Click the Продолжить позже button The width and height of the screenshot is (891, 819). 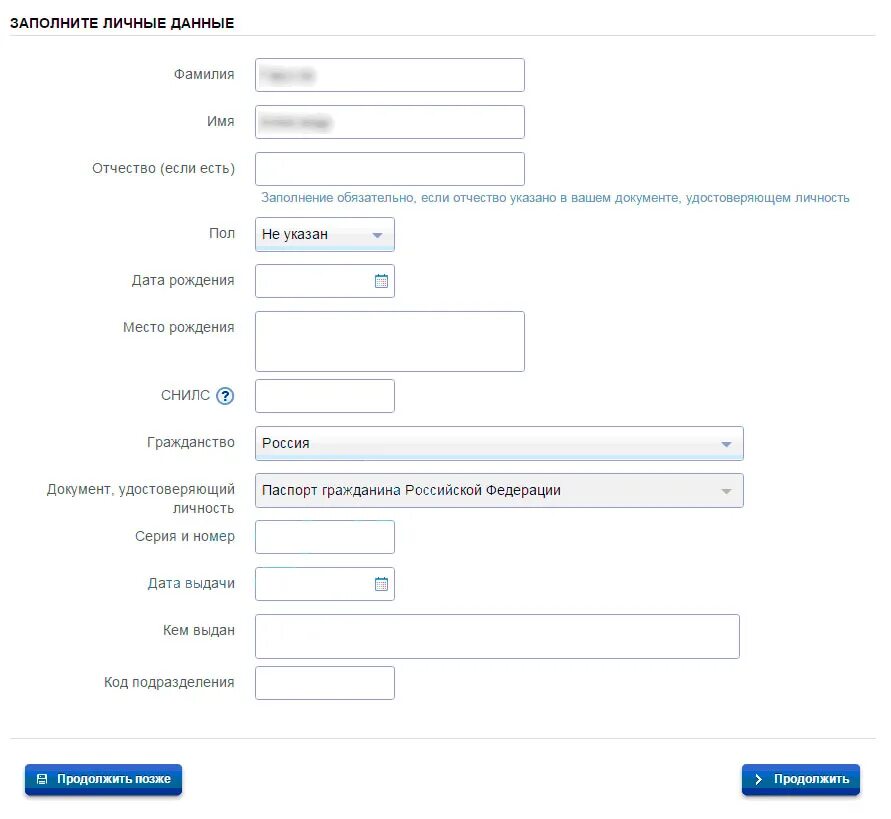[103, 779]
